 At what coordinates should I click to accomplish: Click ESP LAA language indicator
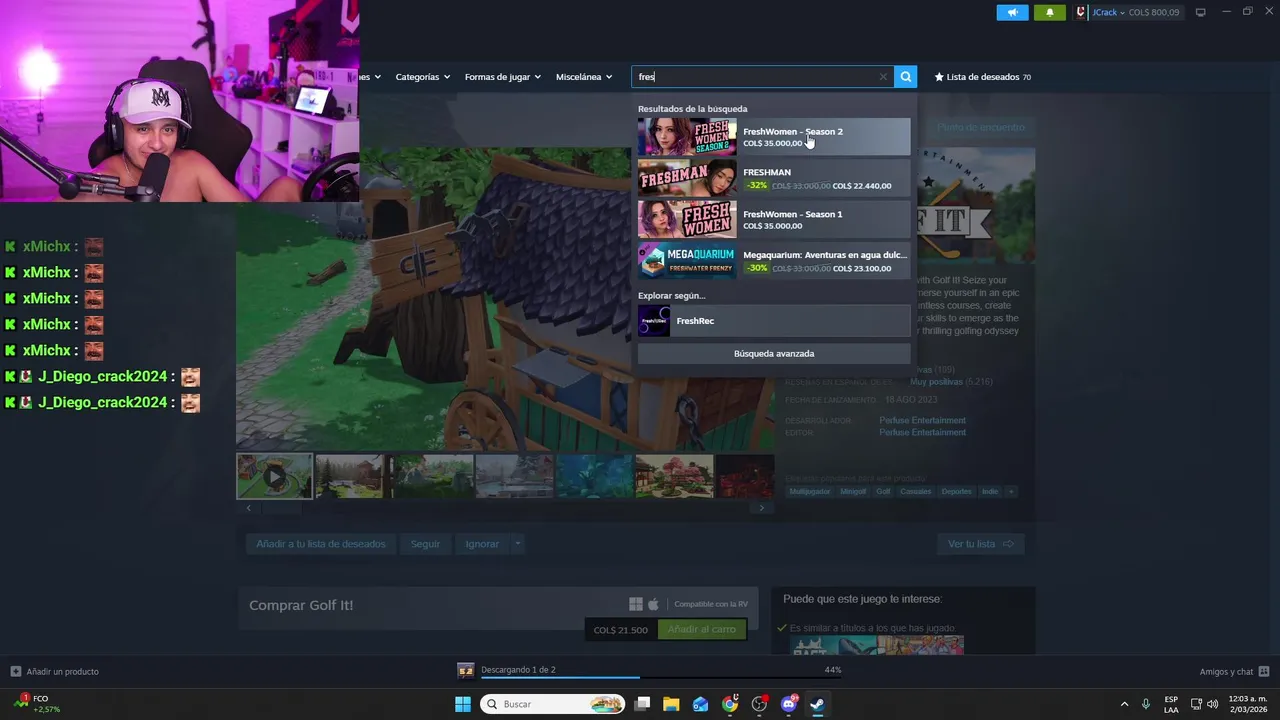coord(1171,704)
